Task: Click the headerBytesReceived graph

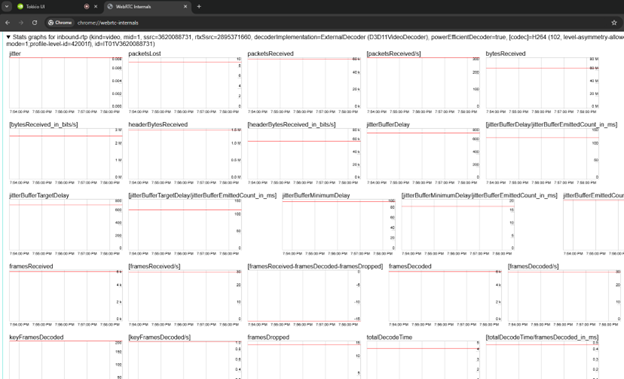Action: click(x=185, y=153)
